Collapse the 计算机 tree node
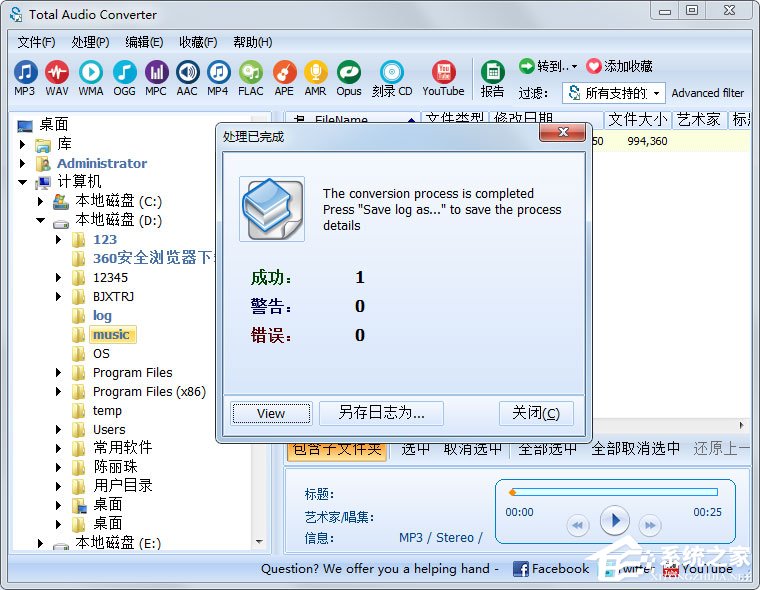Screen dimensions: 760x590 tap(22, 182)
